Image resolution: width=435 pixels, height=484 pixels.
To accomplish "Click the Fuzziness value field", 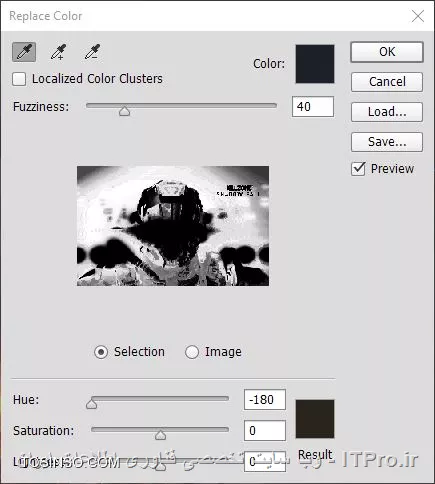I will point(313,107).
